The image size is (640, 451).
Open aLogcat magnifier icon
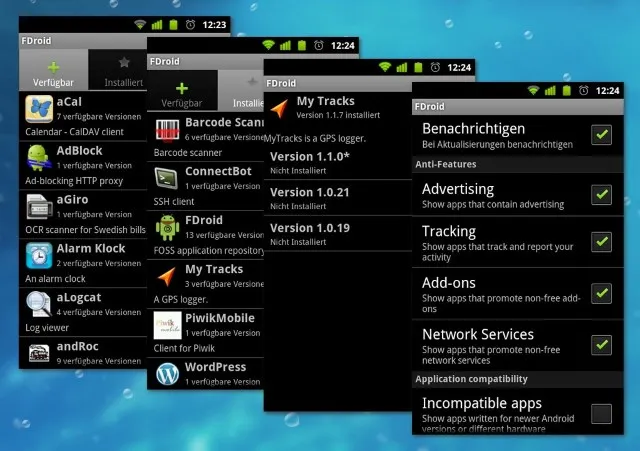tap(39, 304)
